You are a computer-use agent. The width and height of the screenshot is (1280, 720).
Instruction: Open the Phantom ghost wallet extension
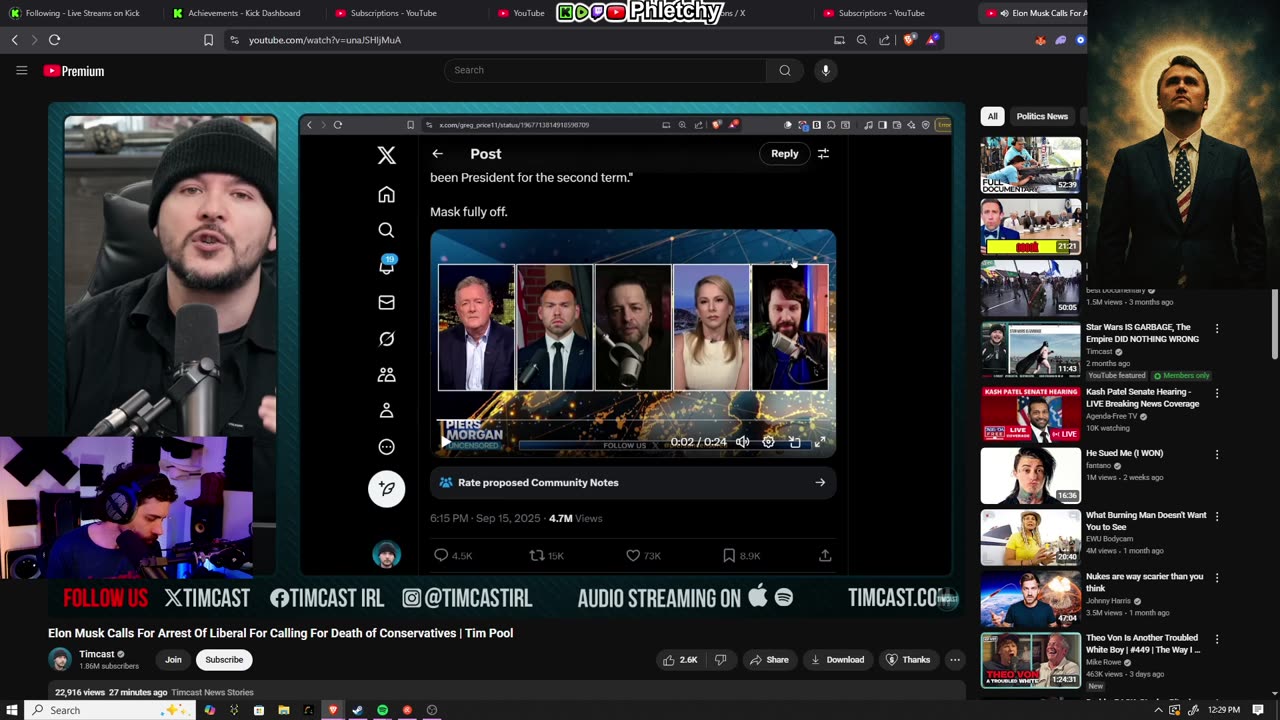pos(1061,40)
